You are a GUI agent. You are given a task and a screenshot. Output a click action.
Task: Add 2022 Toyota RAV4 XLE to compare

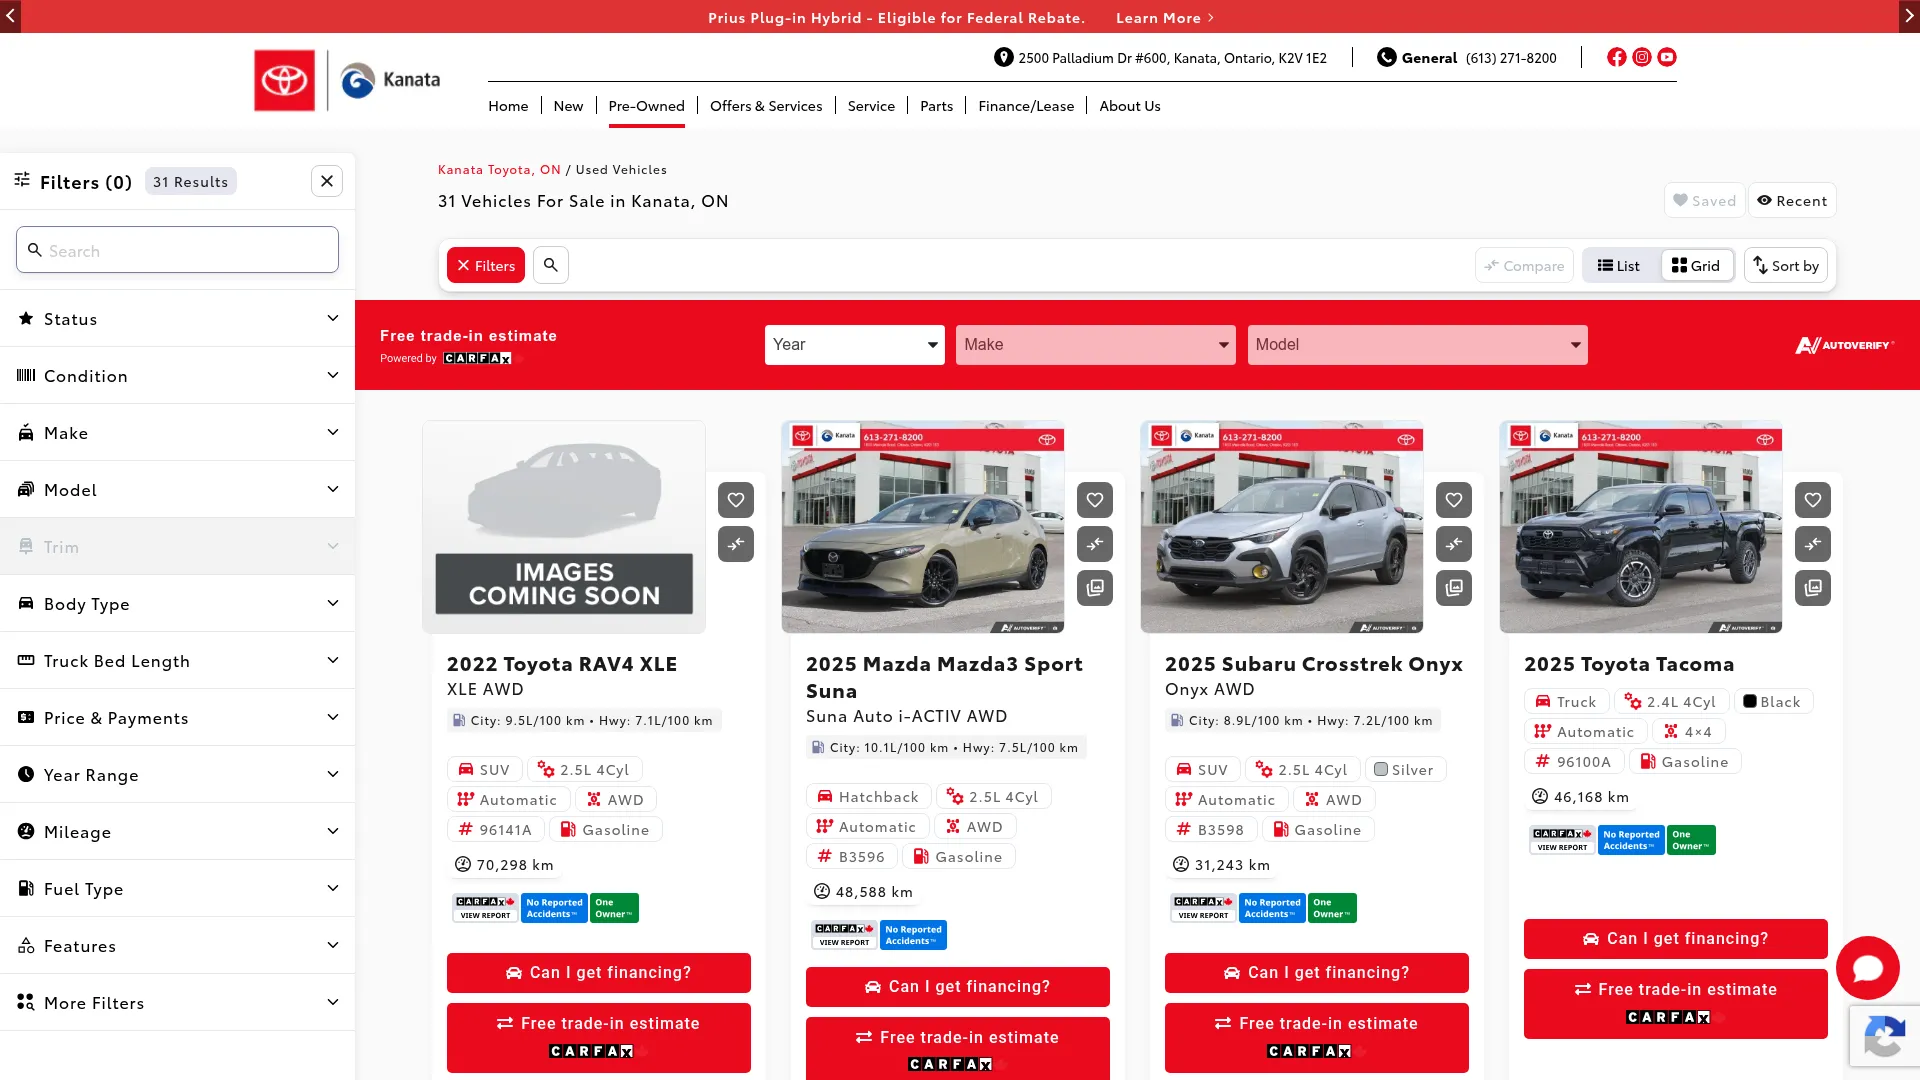click(x=736, y=544)
